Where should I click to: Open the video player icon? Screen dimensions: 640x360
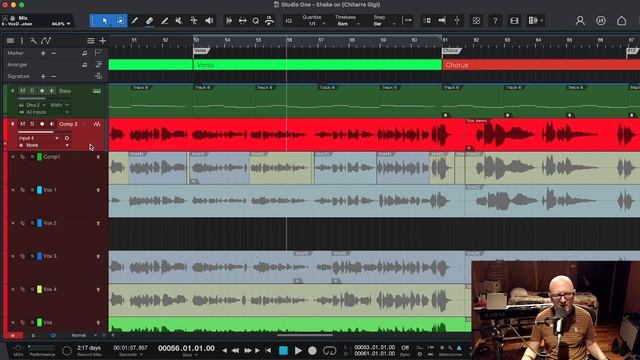(514, 20)
